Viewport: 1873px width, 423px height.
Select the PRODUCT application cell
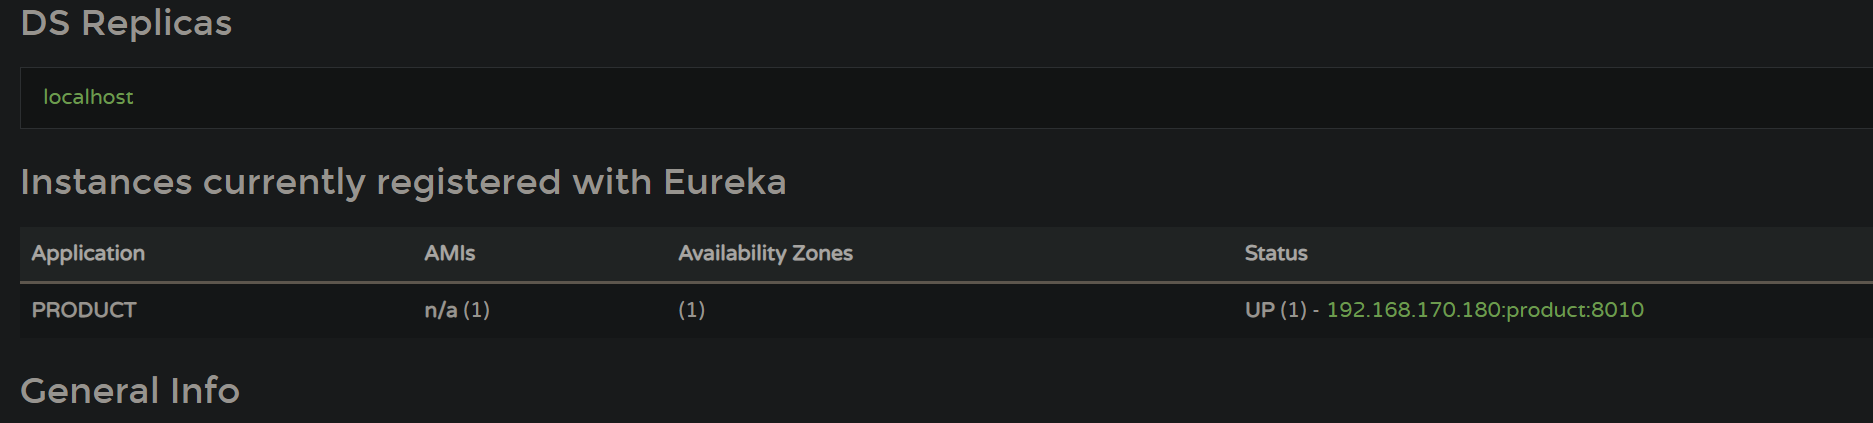84,310
